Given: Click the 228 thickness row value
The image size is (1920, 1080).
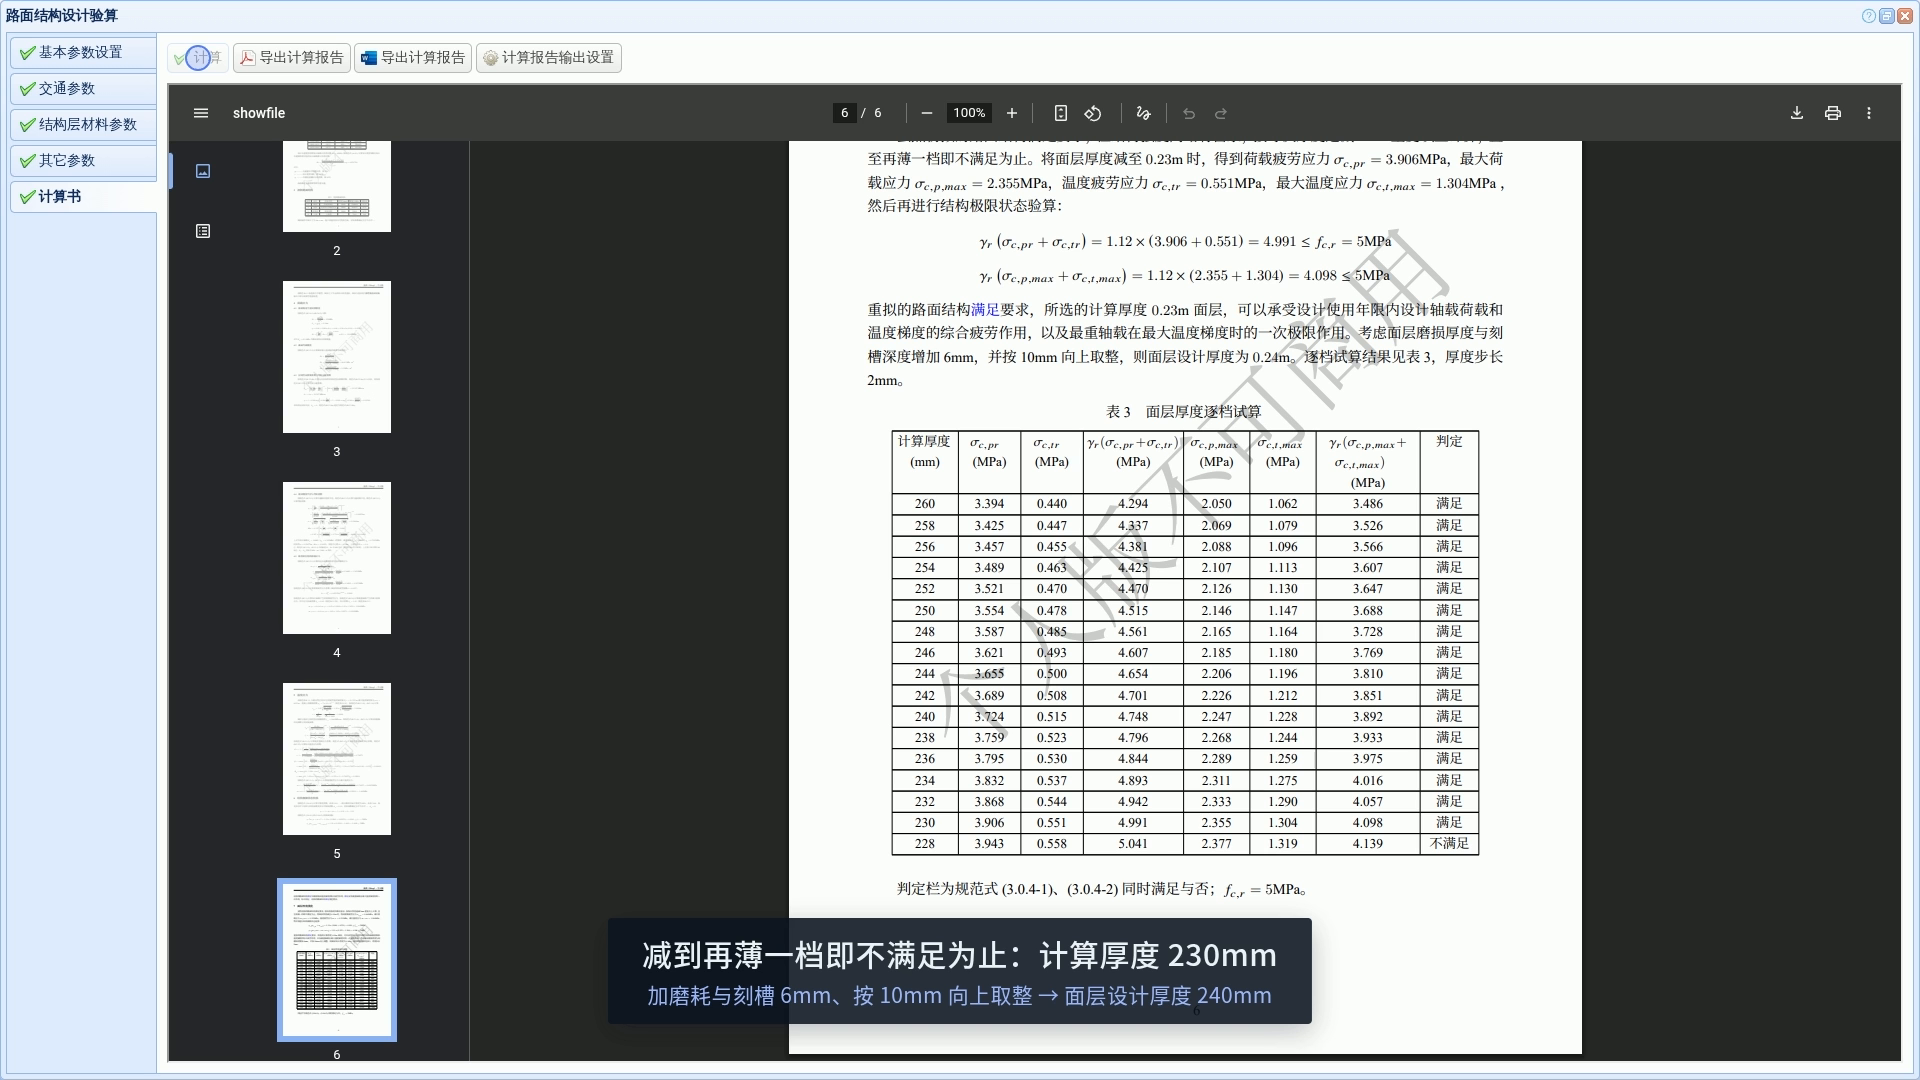Looking at the screenshot, I should pyautogui.click(x=925, y=844).
